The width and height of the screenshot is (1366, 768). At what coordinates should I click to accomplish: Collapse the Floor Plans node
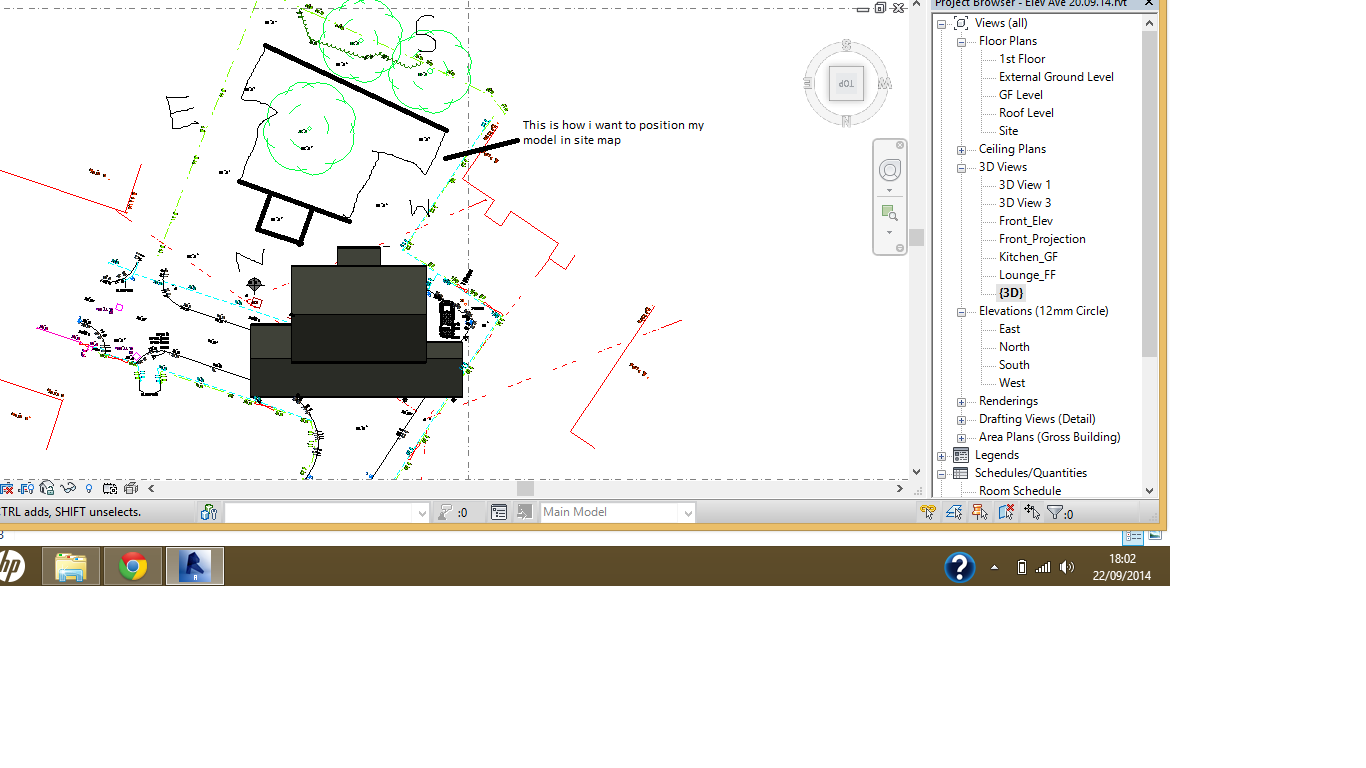[961, 41]
